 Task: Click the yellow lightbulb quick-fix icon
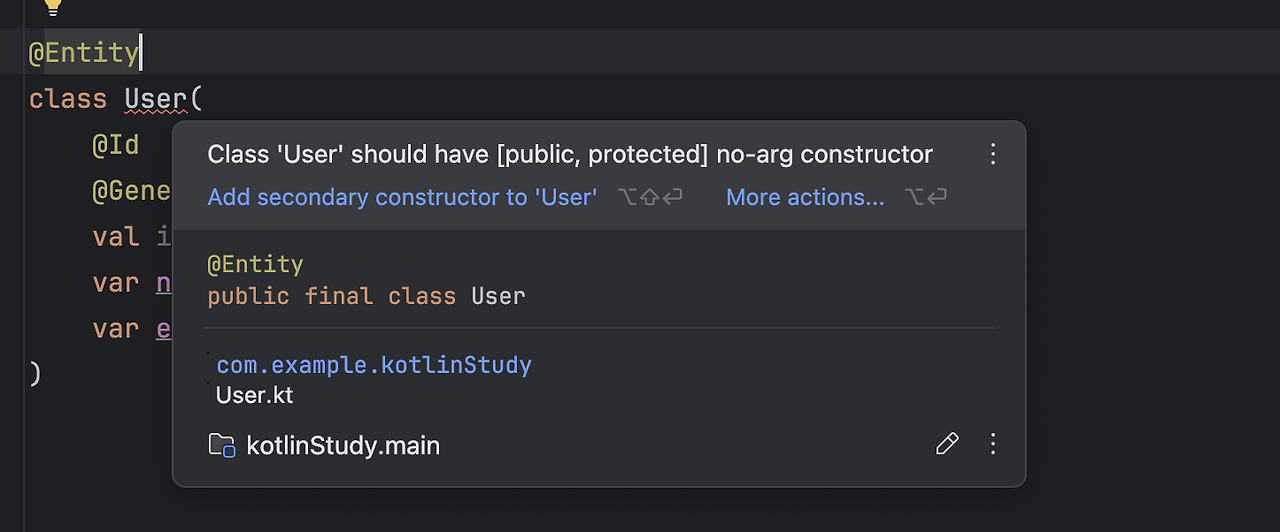pyautogui.click(x=53, y=8)
